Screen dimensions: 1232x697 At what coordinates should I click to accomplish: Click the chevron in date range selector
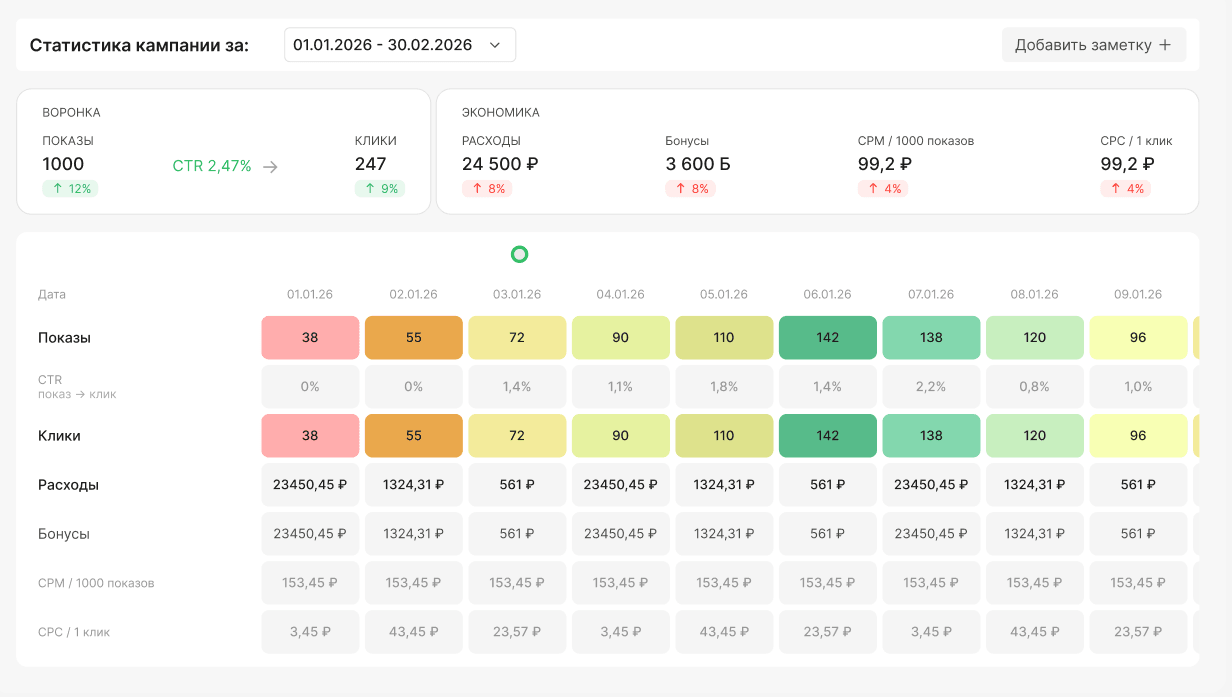click(x=494, y=45)
